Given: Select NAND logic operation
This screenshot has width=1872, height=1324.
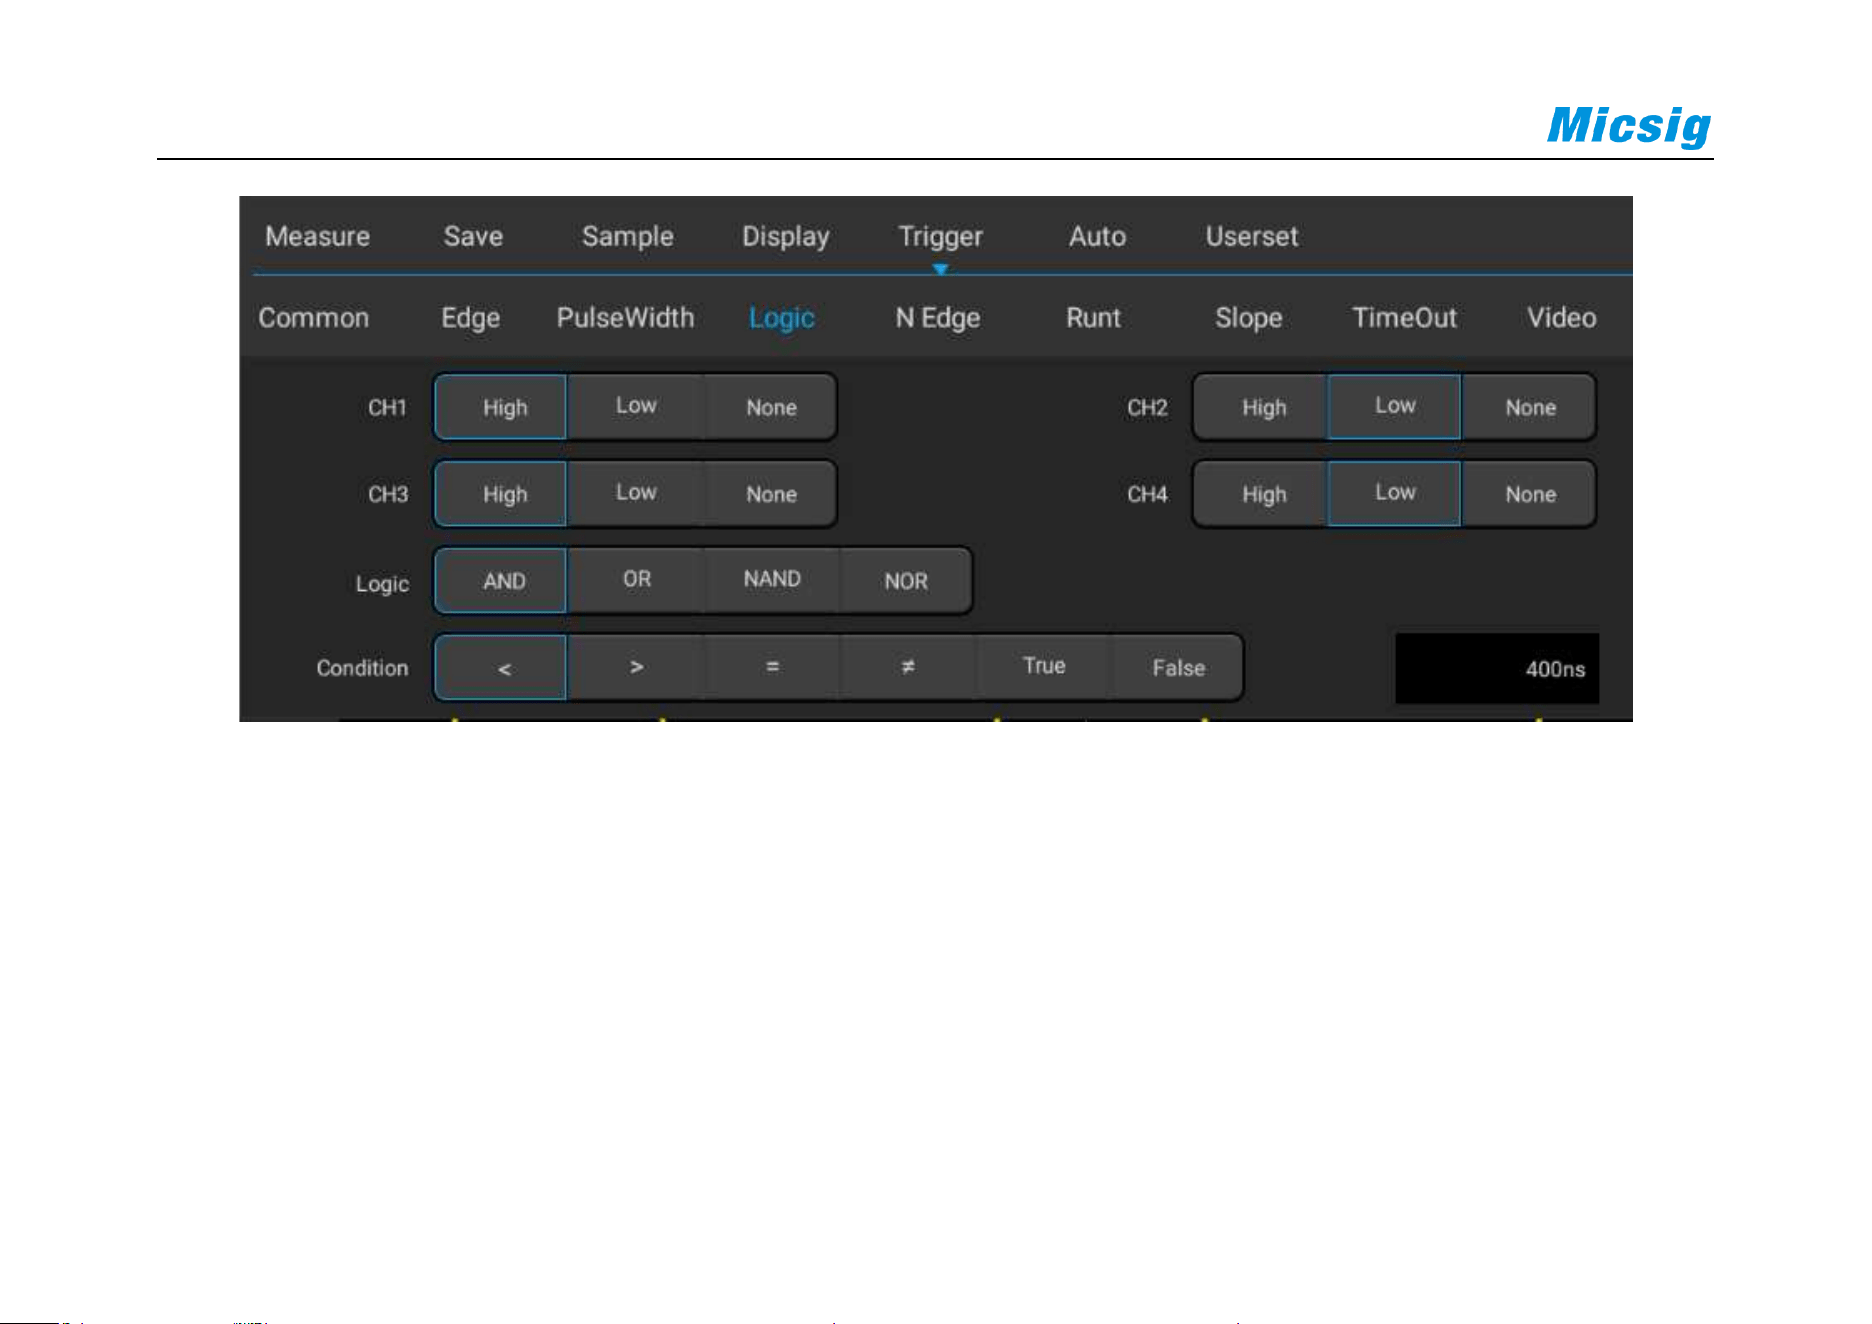Looking at the screenshot, I should [771, 581].
